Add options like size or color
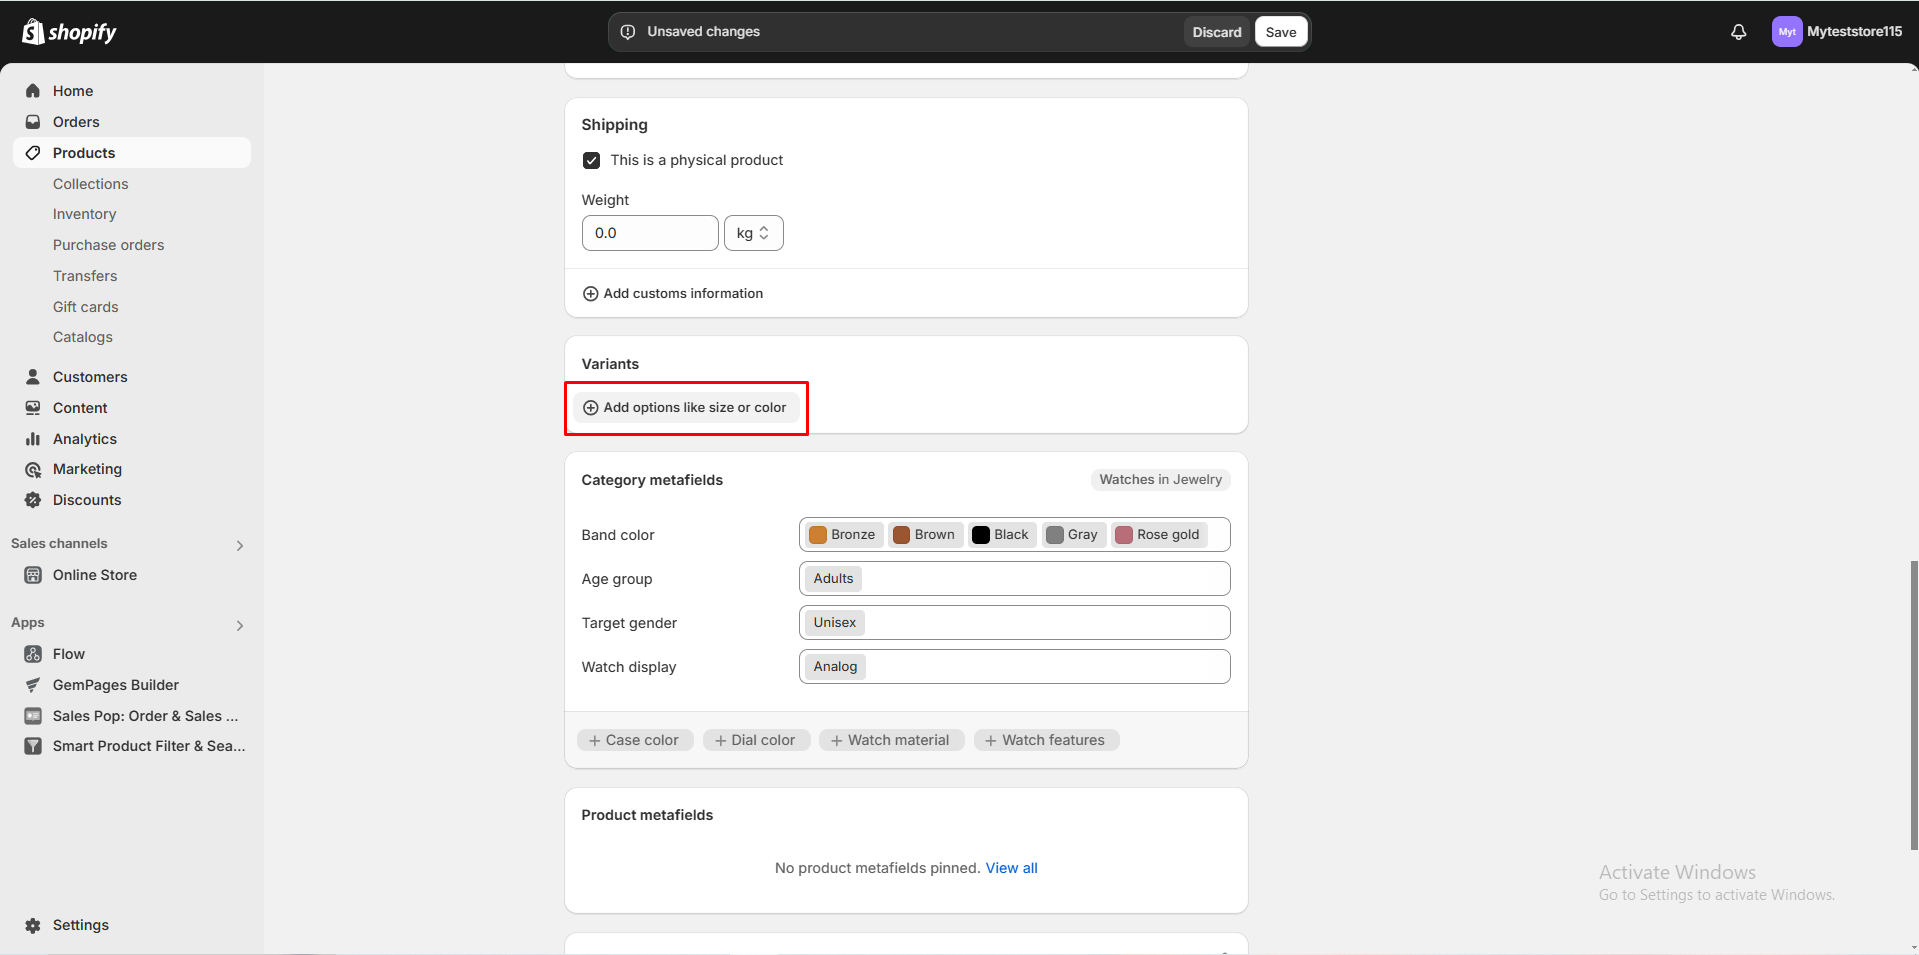 [x=685, y=408]
